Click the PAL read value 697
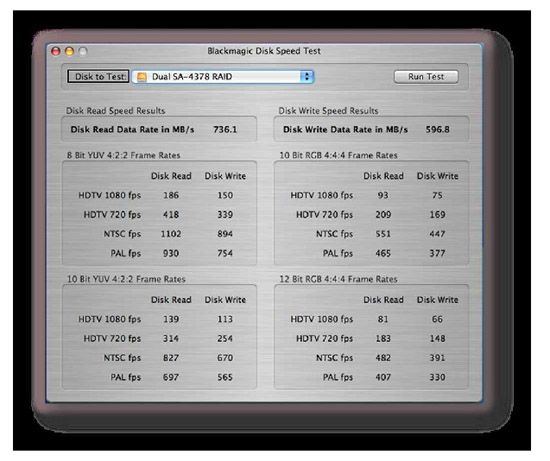Image resolution: width=550 pixels, height=461 pixels. [171, 378]
